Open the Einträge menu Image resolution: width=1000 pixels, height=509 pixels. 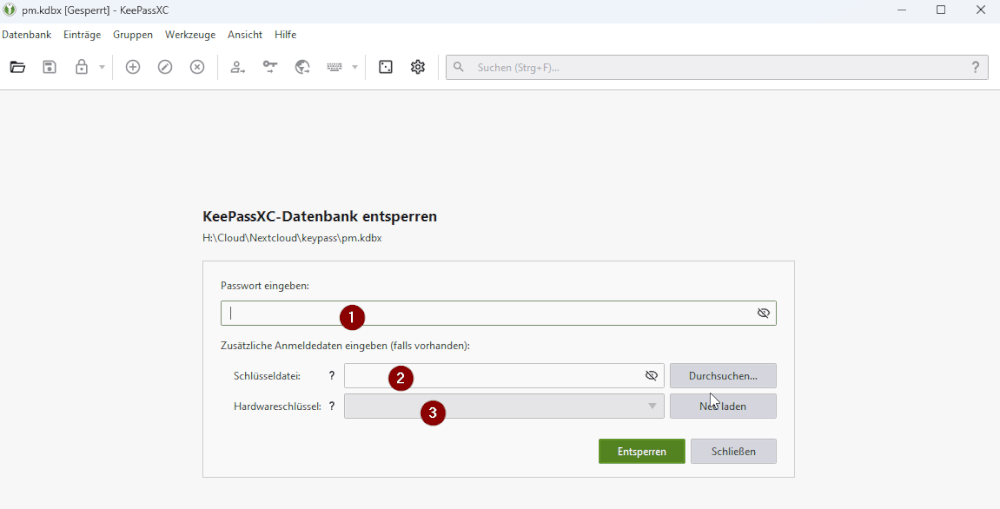(82, 34)
